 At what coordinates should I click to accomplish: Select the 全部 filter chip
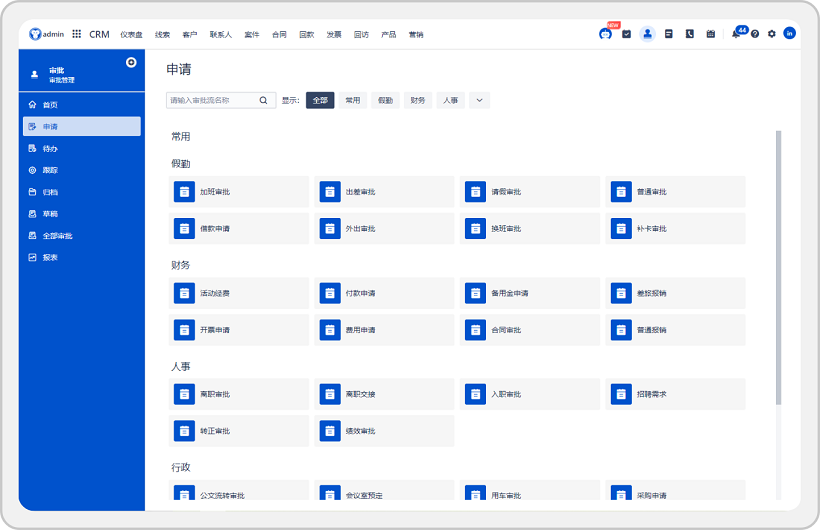click(x=320, y=100)
